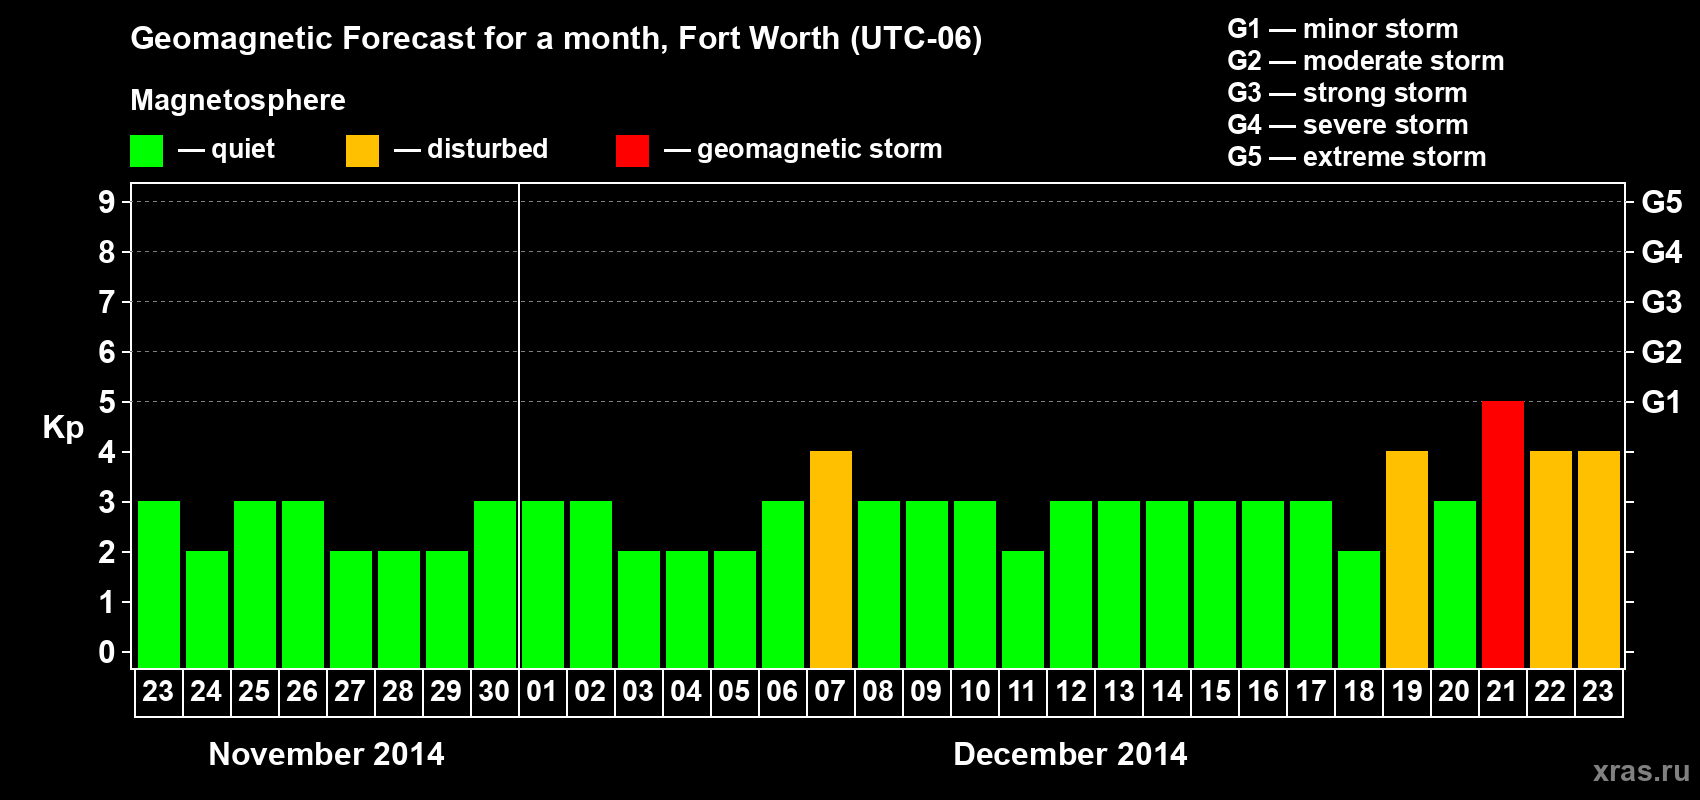Click the orange bar for December 23
Viewport: 1700px width, 800px height.
click(x=1599, y=559)
